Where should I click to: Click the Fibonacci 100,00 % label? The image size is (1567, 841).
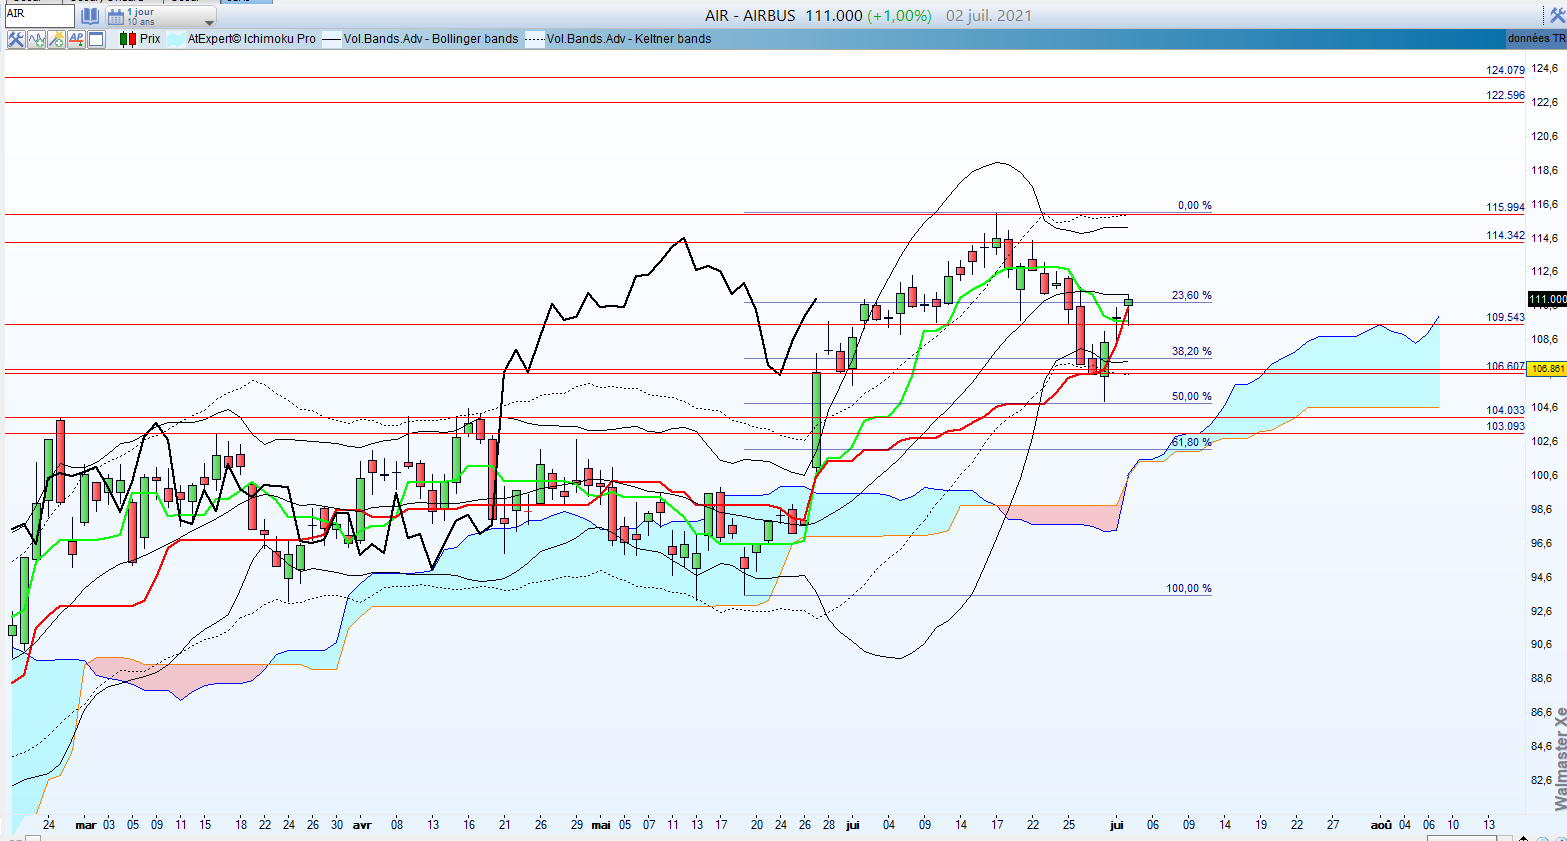[1188, 588]
